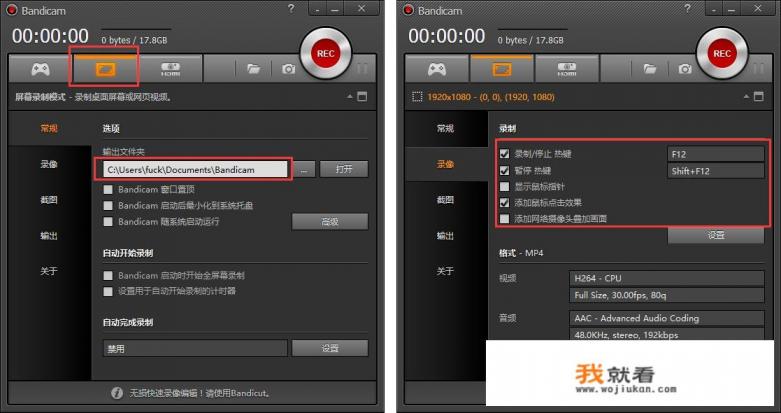781x413 pixels.
Task: Click camera screenshot icon in right window
Action: pos(685,69)
